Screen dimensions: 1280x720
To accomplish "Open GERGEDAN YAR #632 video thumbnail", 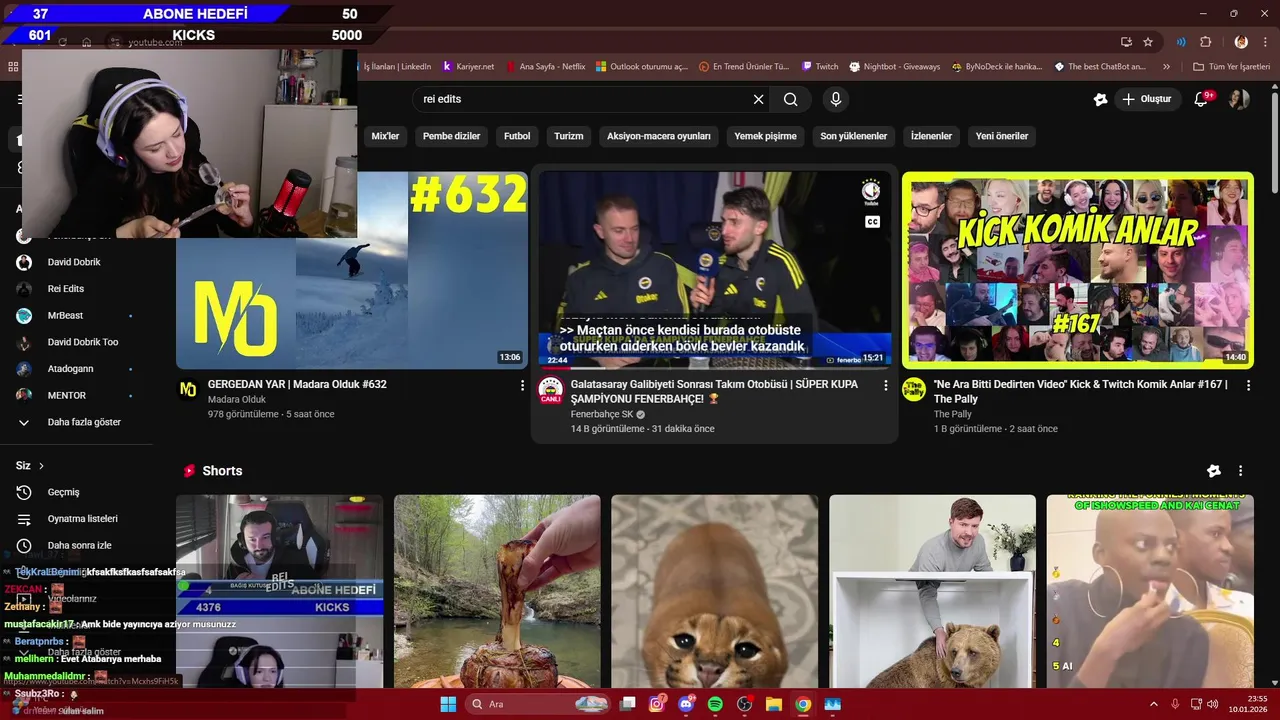I will (x=352, y=270).
